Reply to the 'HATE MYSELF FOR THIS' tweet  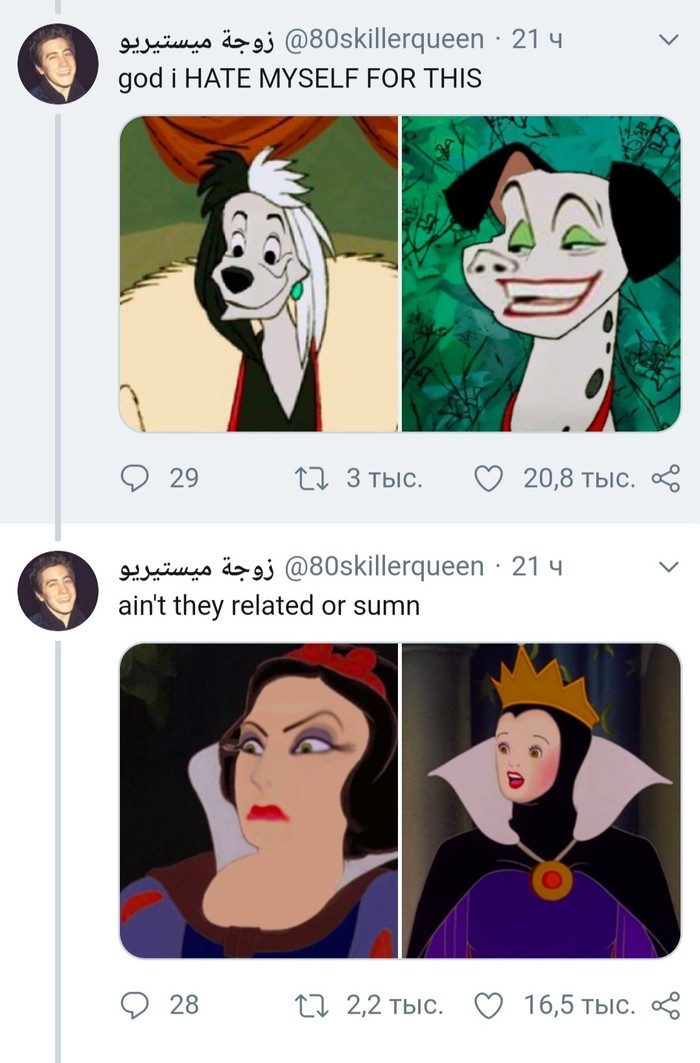pos(134,478)
